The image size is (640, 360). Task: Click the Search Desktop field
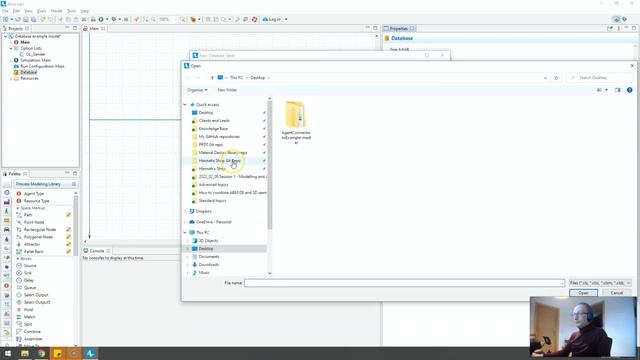coord(600,78)
